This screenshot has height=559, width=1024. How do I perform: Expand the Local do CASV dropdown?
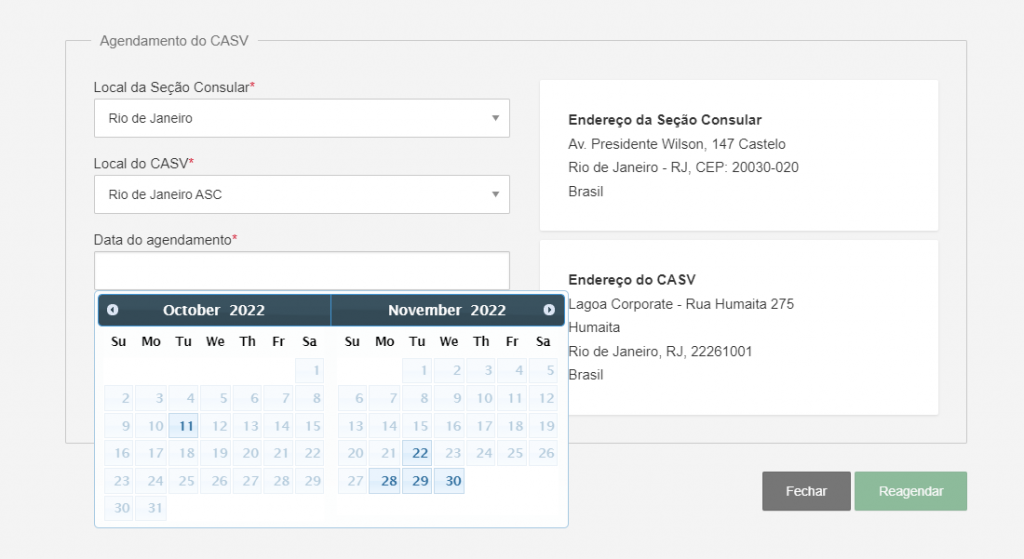pos(301,194)
